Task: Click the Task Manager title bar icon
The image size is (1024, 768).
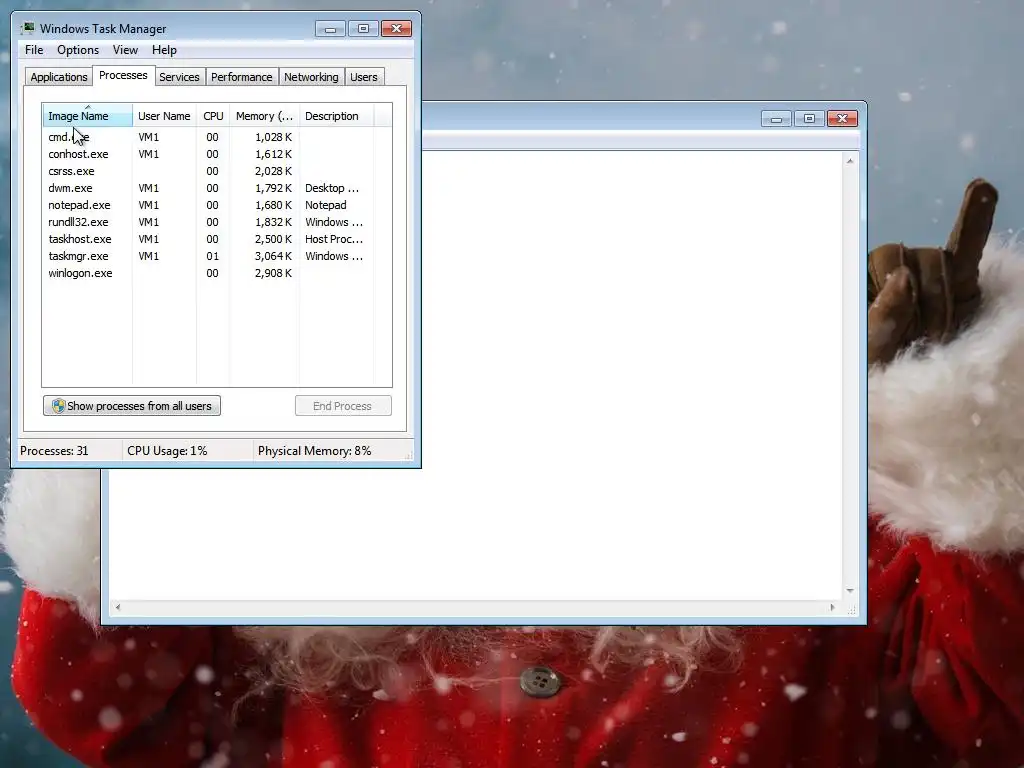Action: [27, 28]
